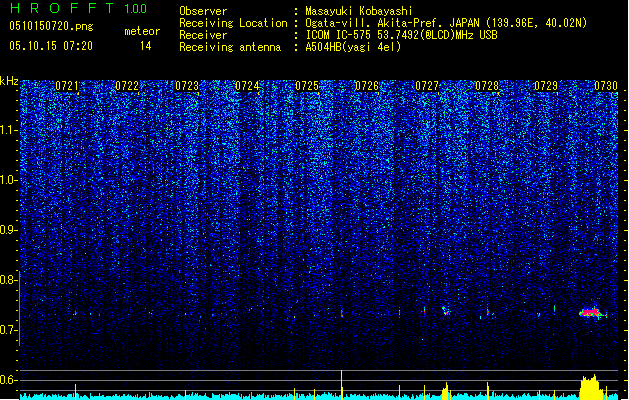Viewport: 629px width, 400px height.
Task: Select observer name Masayuki Kobayashi
Action: (359, 11)
